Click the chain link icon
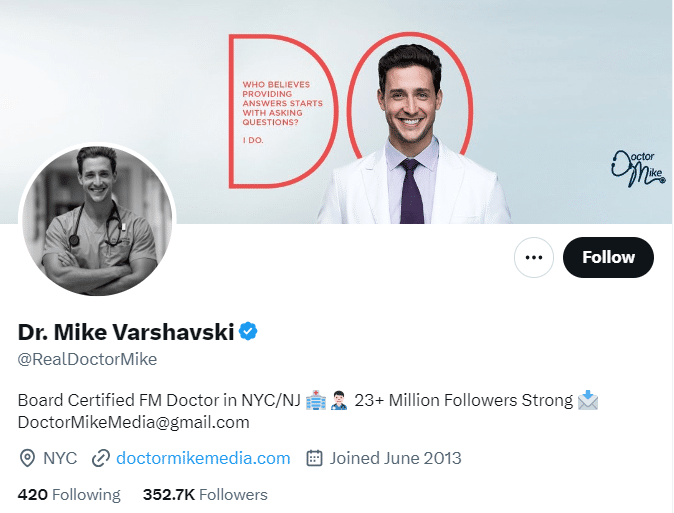The height and width of the screenshot is (513, 674). (100, 459)
